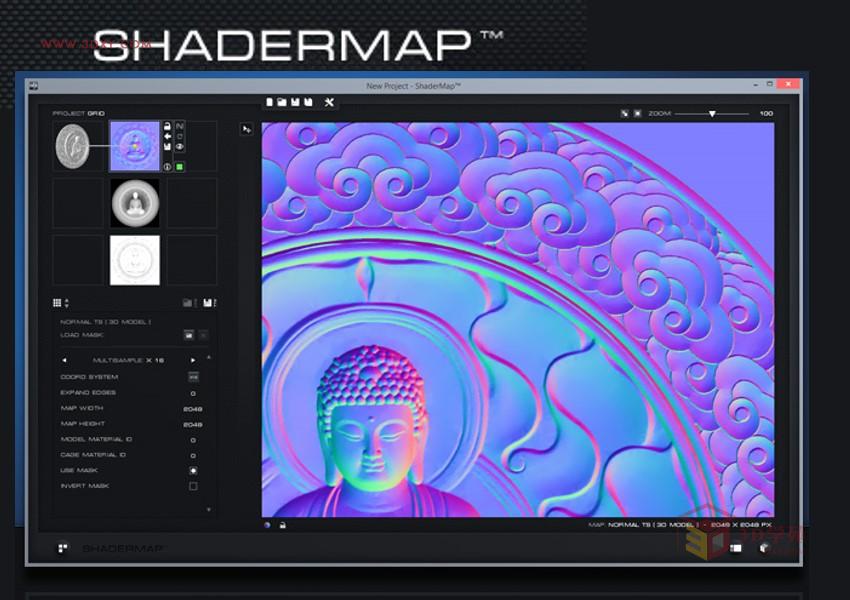Image resolution: width=850 pixels, height=600 pixels.
Task: Create a new project with the blank page icon
Action: pyautogui.click(x=269, y=102)
